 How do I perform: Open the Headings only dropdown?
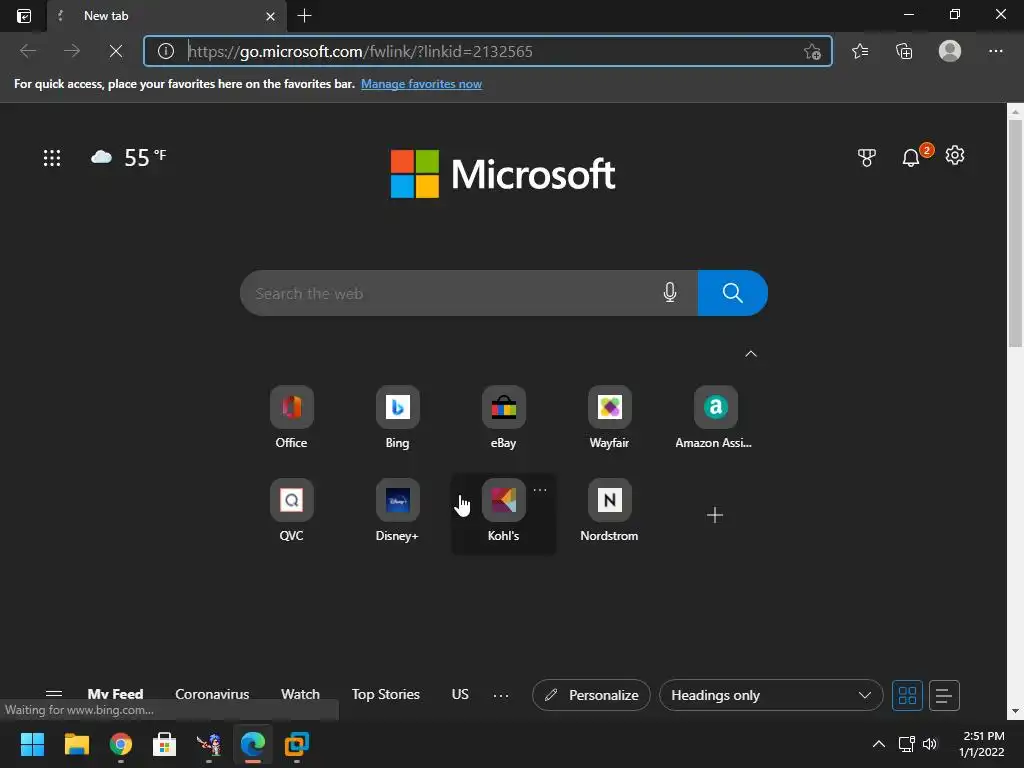tap(771, 695)
